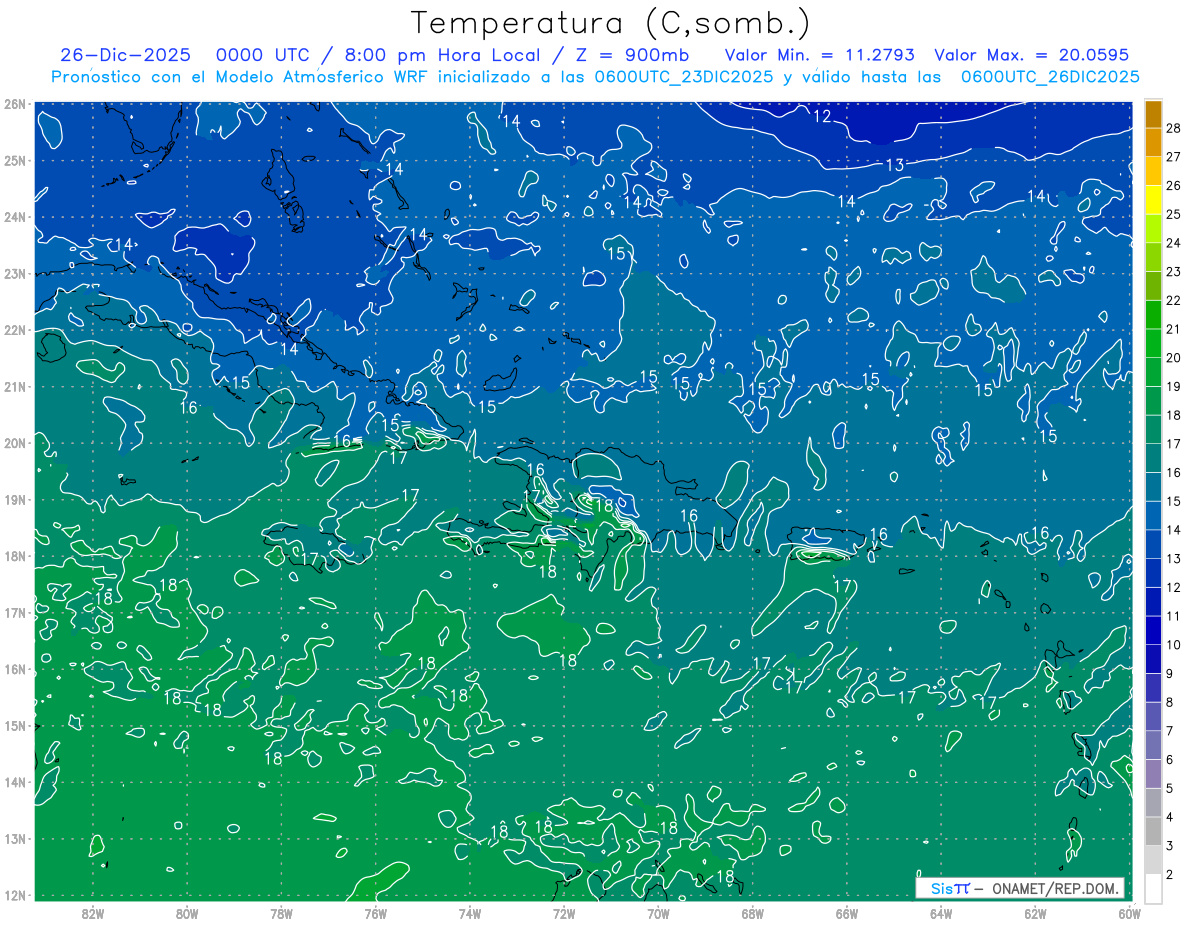Click the "9" label on the color scale
Viewport: 1200px width, 927px height.
[1169, 674]
